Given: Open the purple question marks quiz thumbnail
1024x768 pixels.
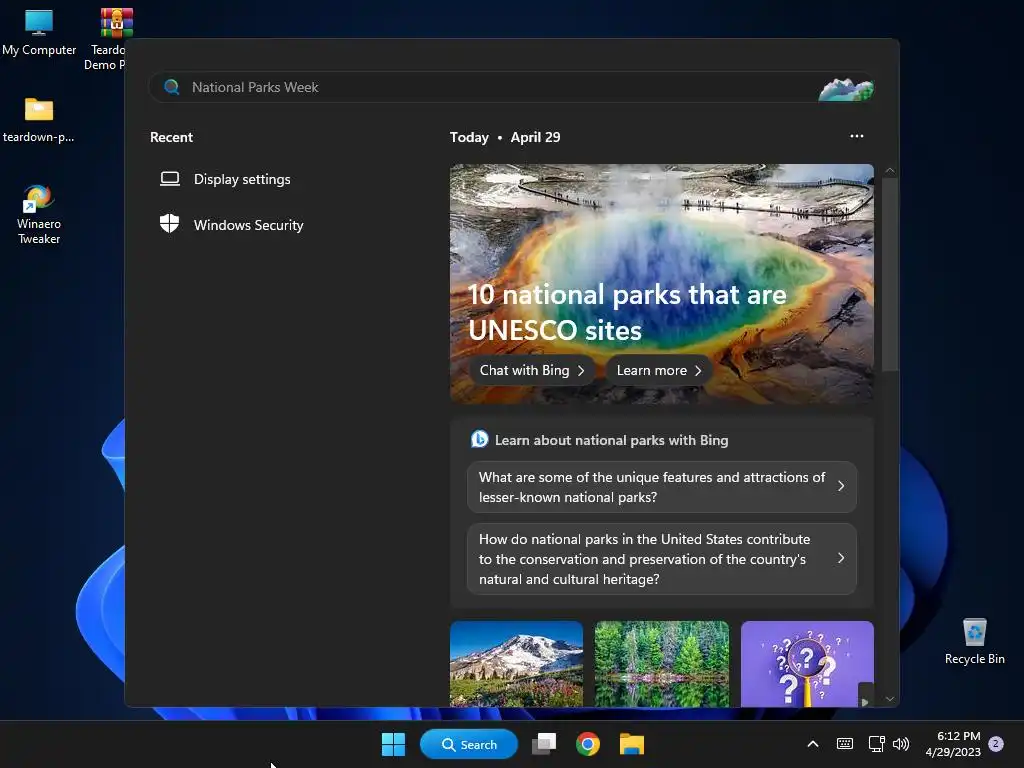Looking at the screenshot, I should (807, 664).
